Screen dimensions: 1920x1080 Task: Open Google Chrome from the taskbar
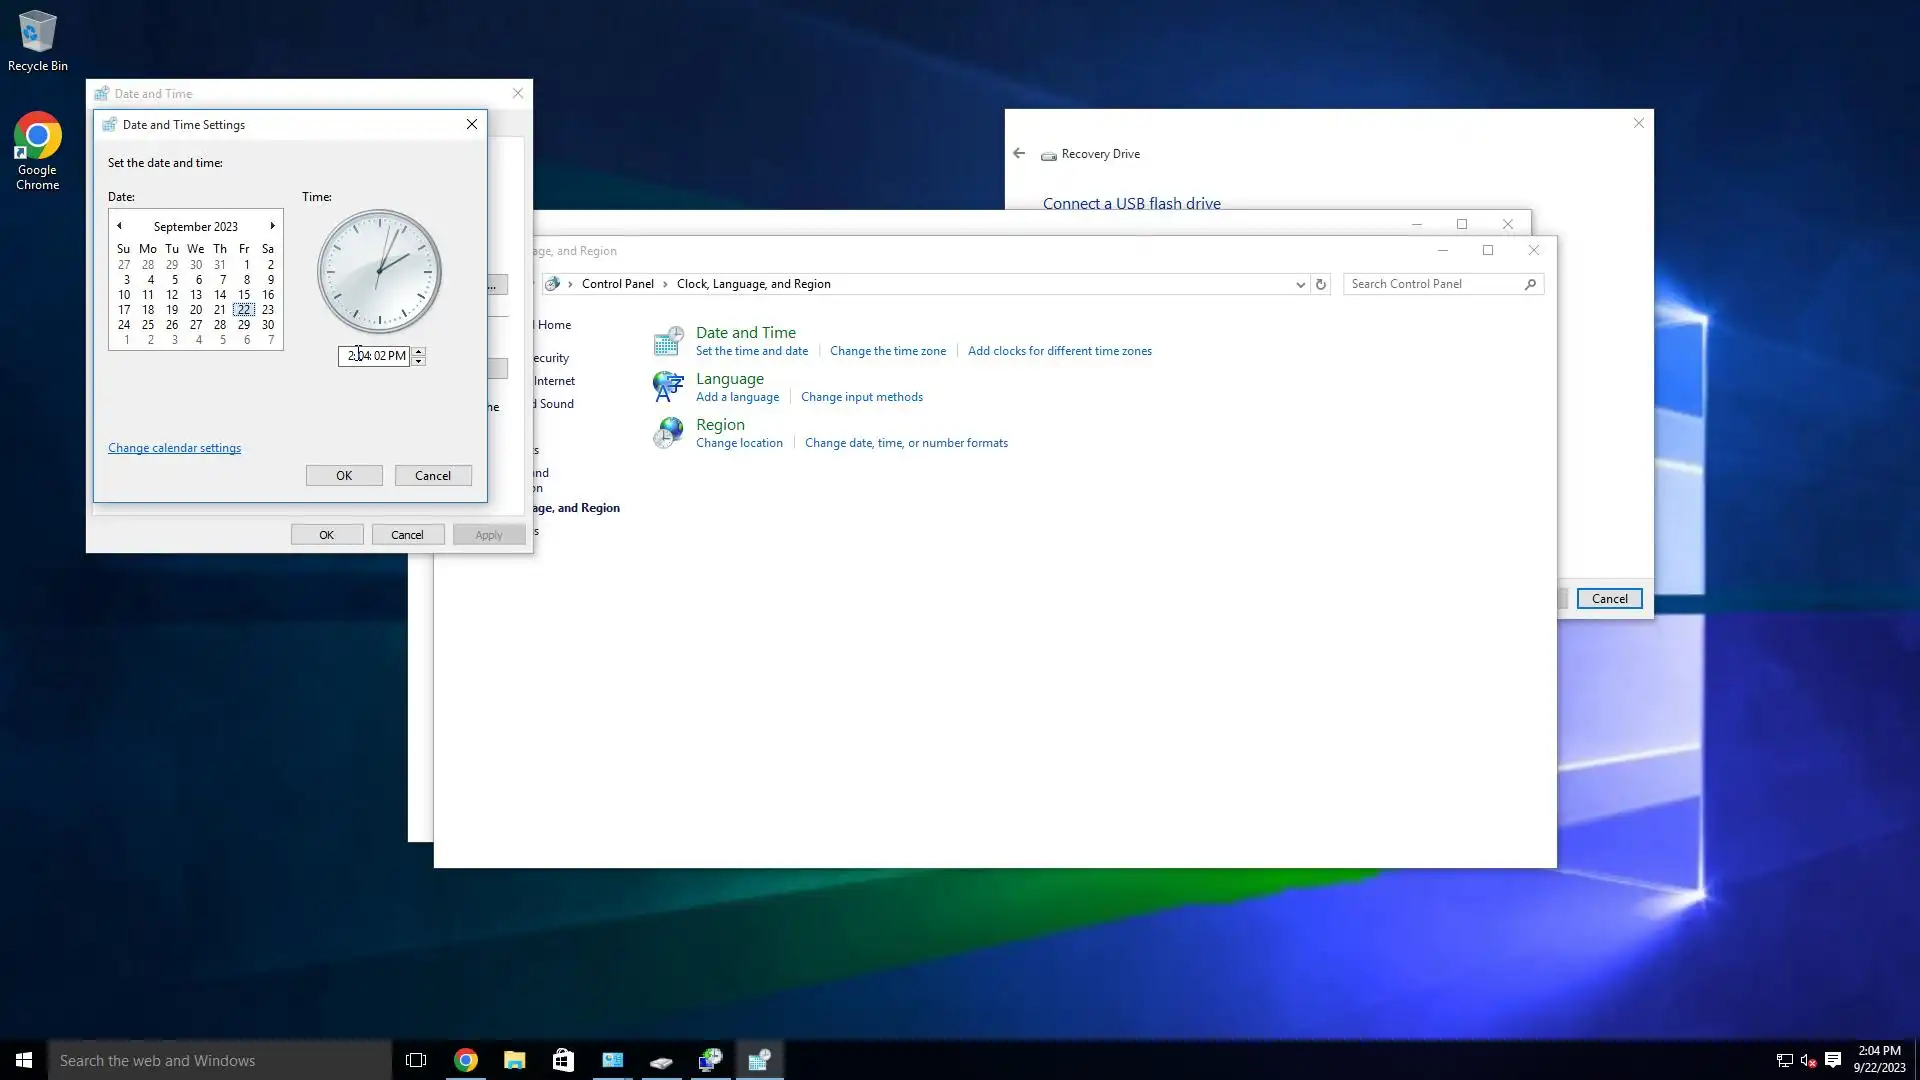[x=466, y=1060]
